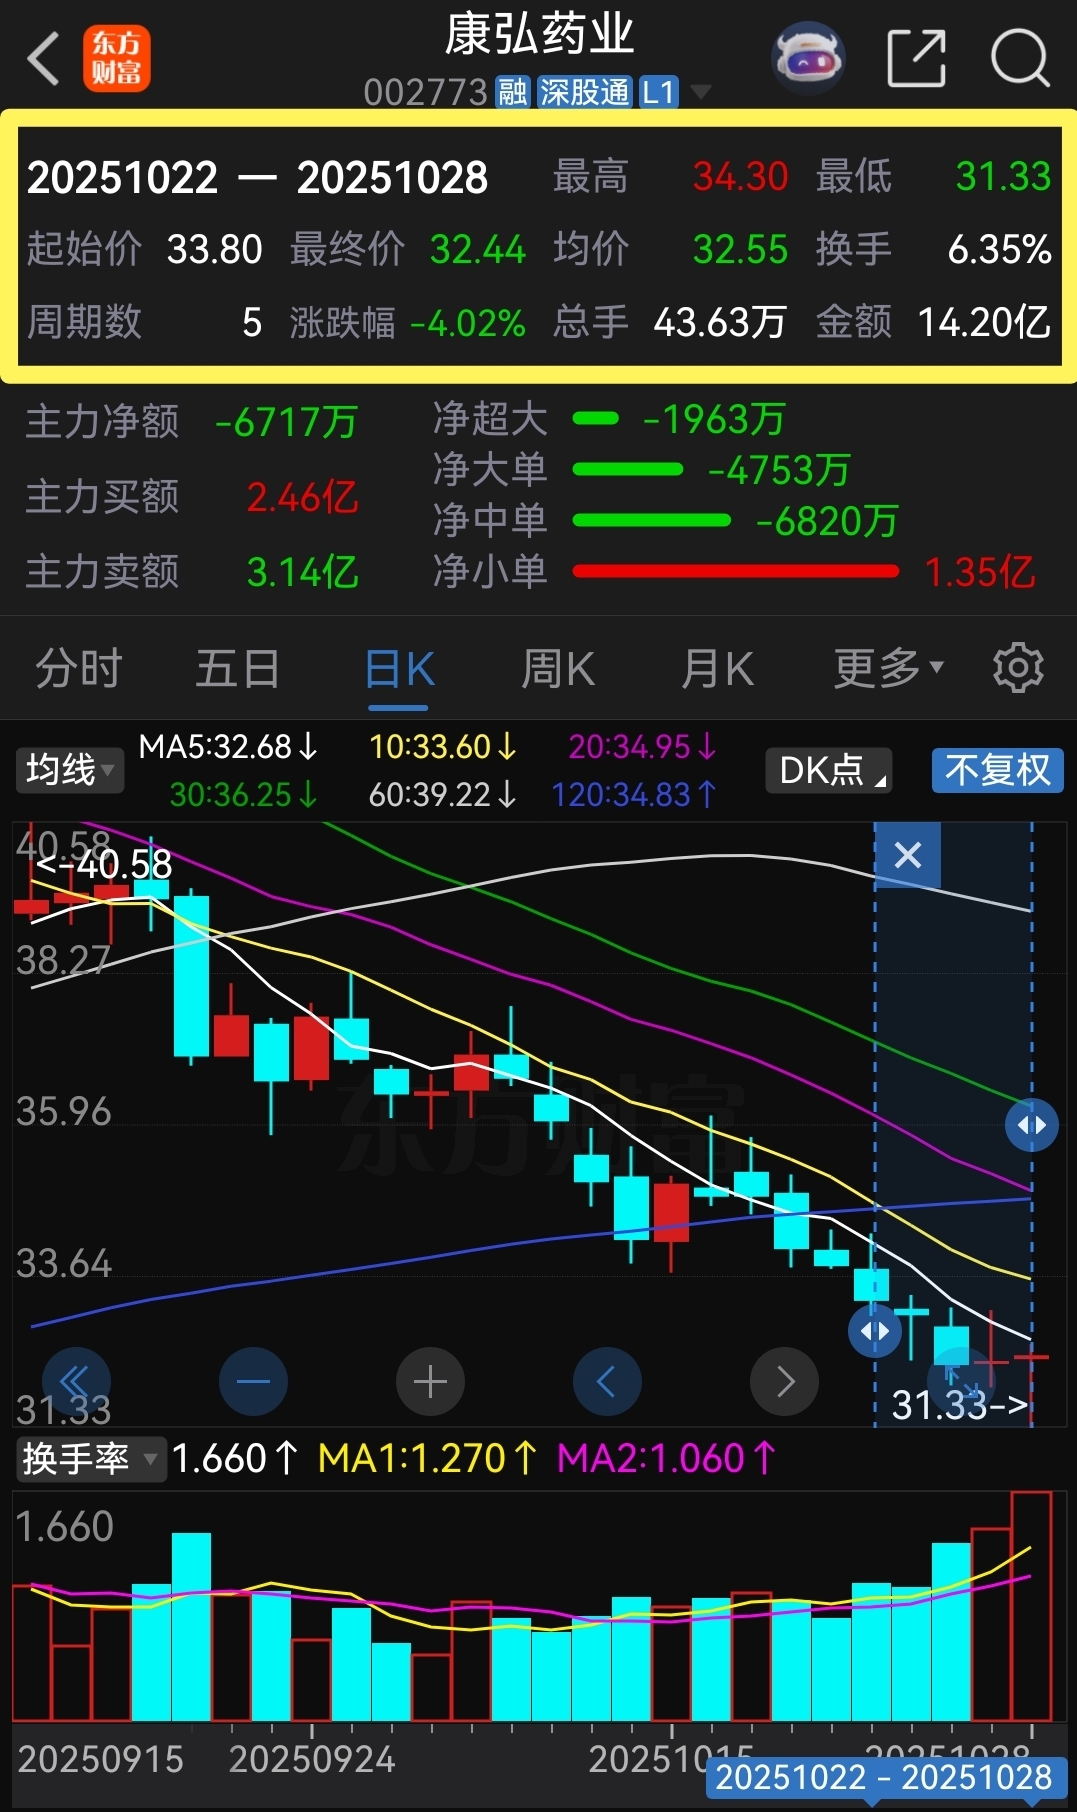Switch to 周K tab
The height and width of the screenshot is (1812, 1077).
click(x=558, y=668)
